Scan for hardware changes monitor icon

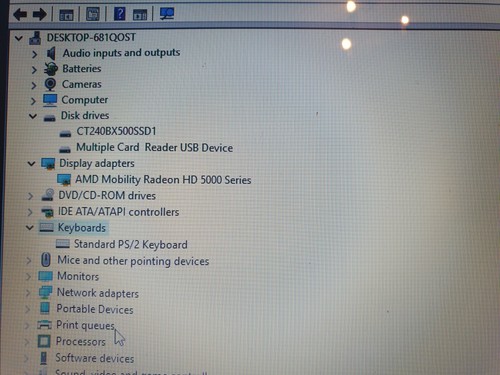(167, 14)
